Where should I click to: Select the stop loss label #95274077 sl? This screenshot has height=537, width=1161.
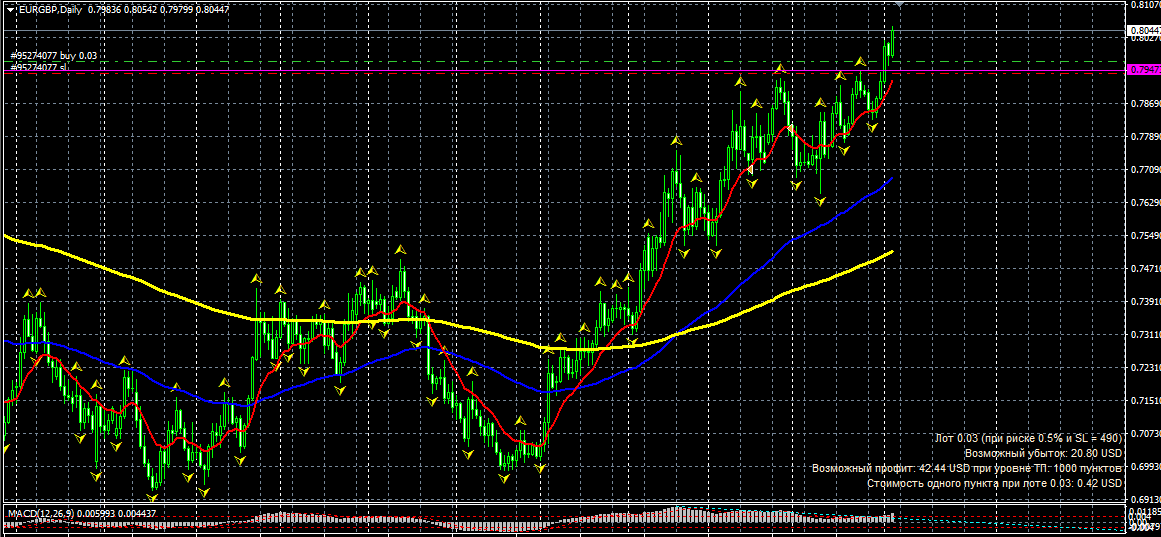(x=39, y=67)
